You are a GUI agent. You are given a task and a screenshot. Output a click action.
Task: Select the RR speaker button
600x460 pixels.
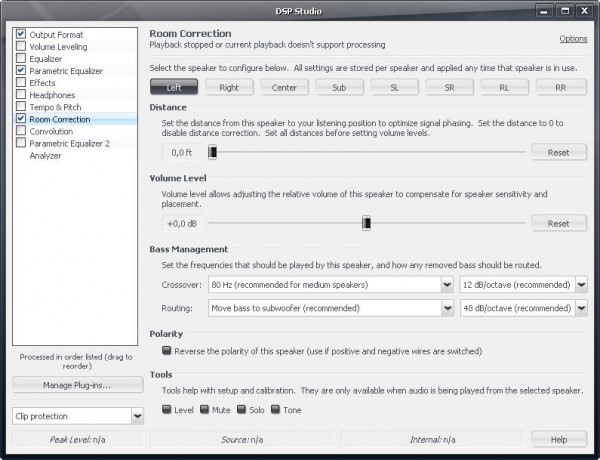(x=561, y=87)
